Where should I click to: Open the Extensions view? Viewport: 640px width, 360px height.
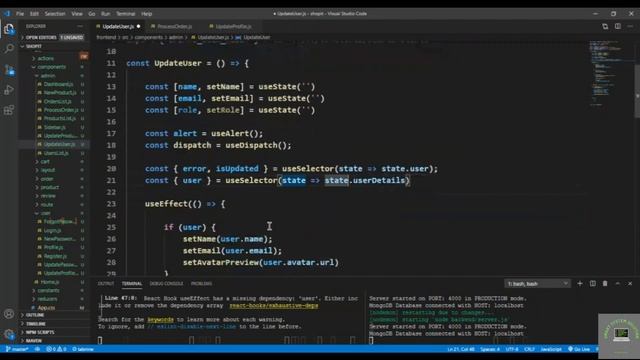[x=9, y=110]
